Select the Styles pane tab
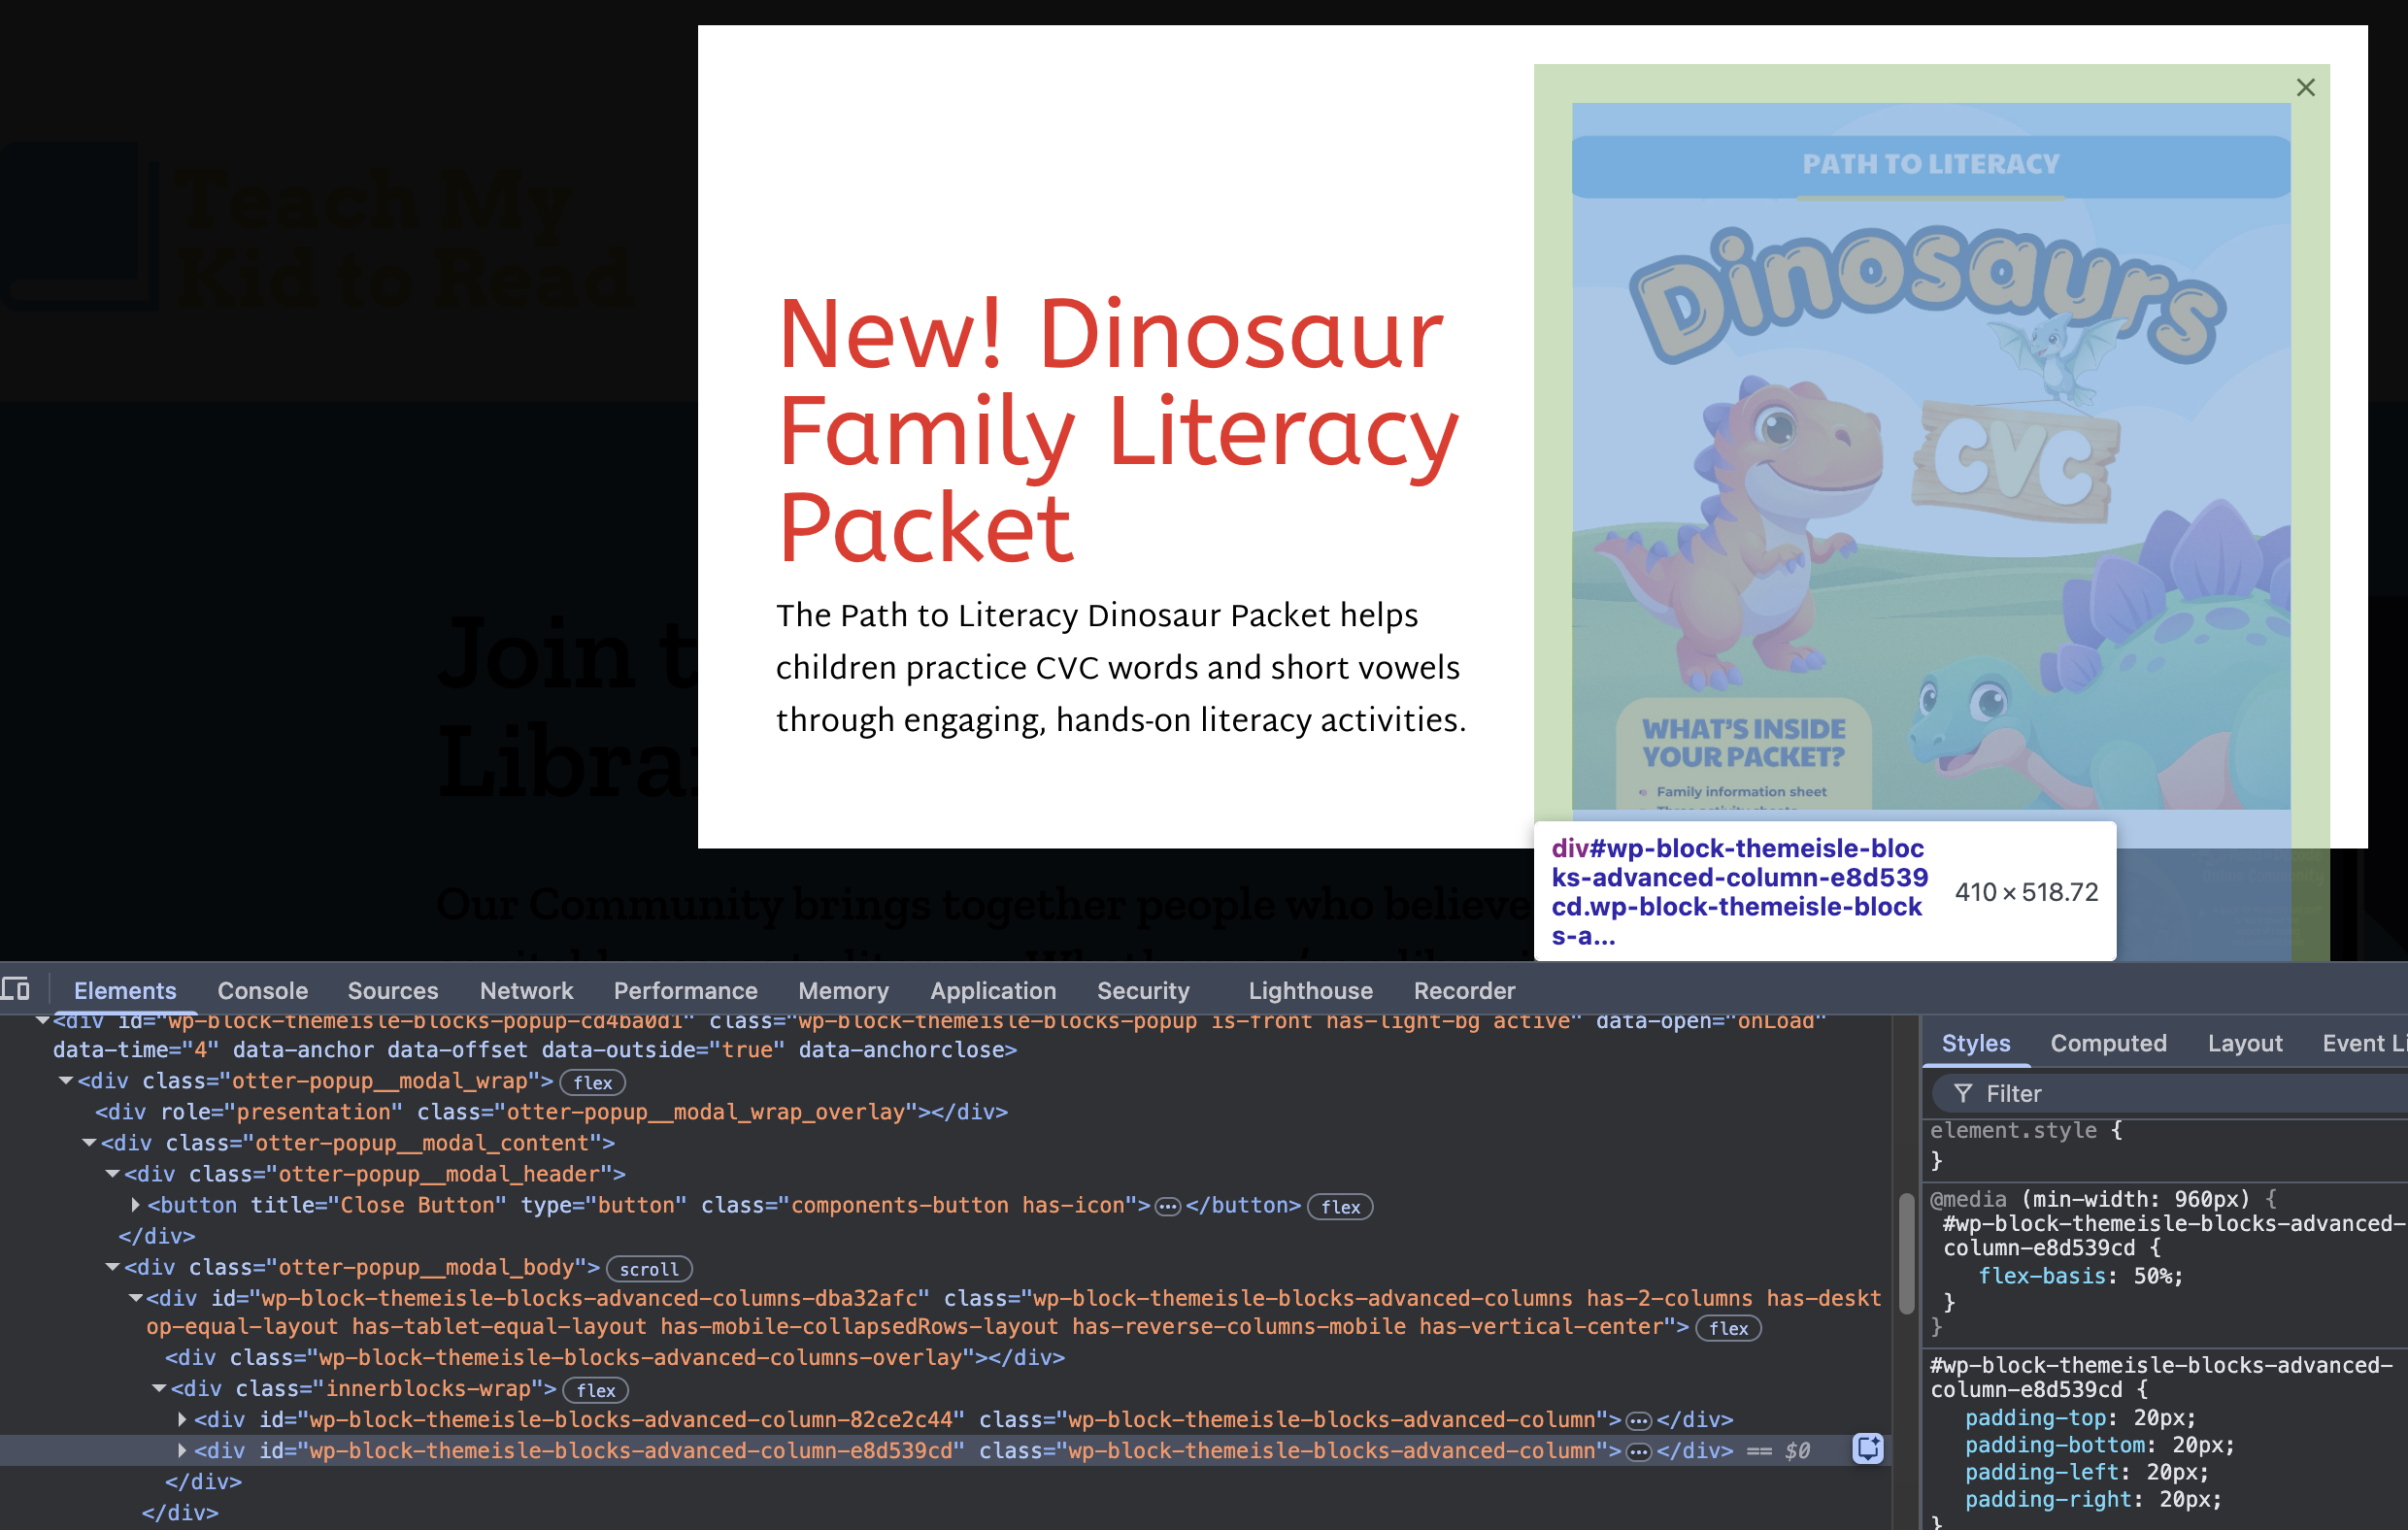The width and height of the screenshot is (2408, 1530). pyautogui.click(x=1975, y=1044)
